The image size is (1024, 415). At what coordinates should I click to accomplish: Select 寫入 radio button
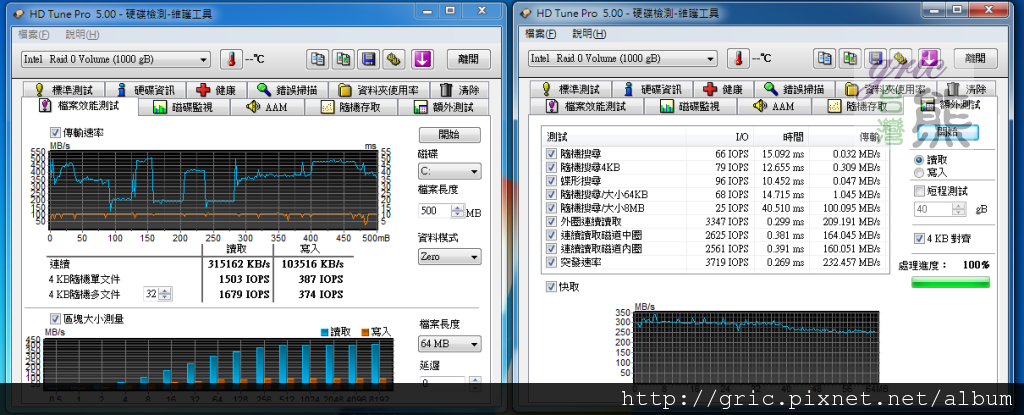pos(920,173)
